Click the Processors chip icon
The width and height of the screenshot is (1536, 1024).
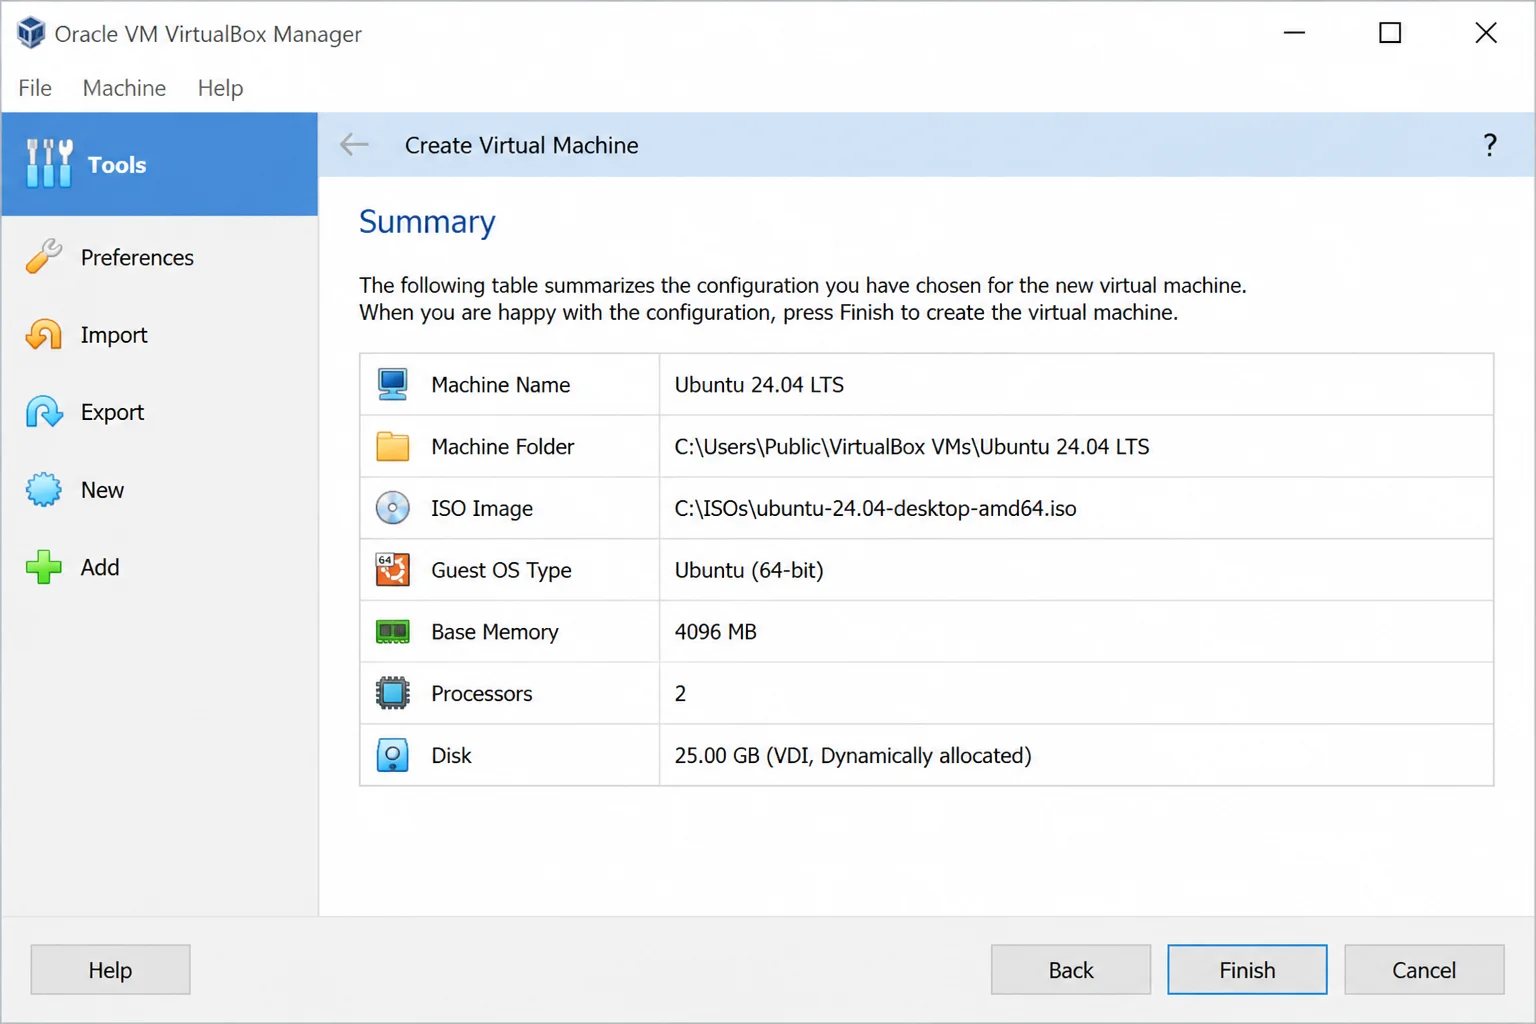click(x=393, y=693)
